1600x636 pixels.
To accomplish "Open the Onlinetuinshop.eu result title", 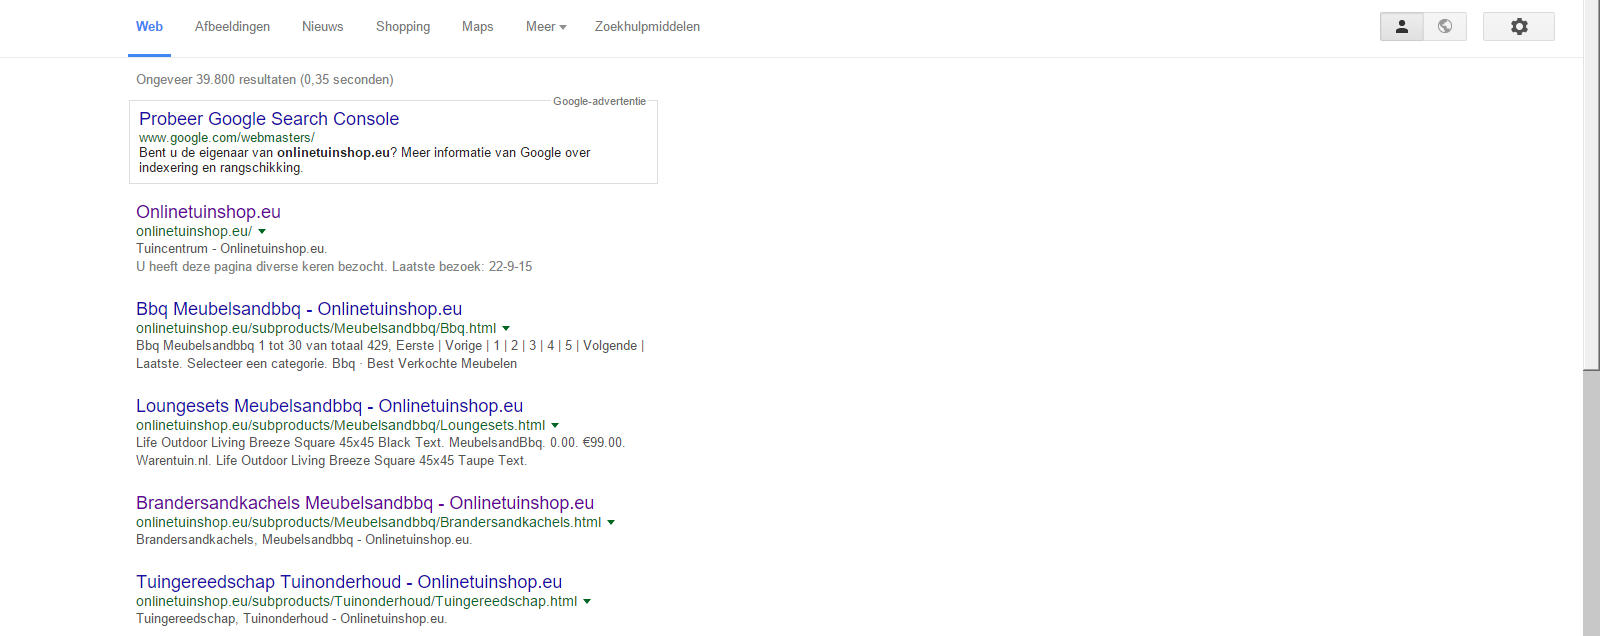I will [x=208, y=212].
